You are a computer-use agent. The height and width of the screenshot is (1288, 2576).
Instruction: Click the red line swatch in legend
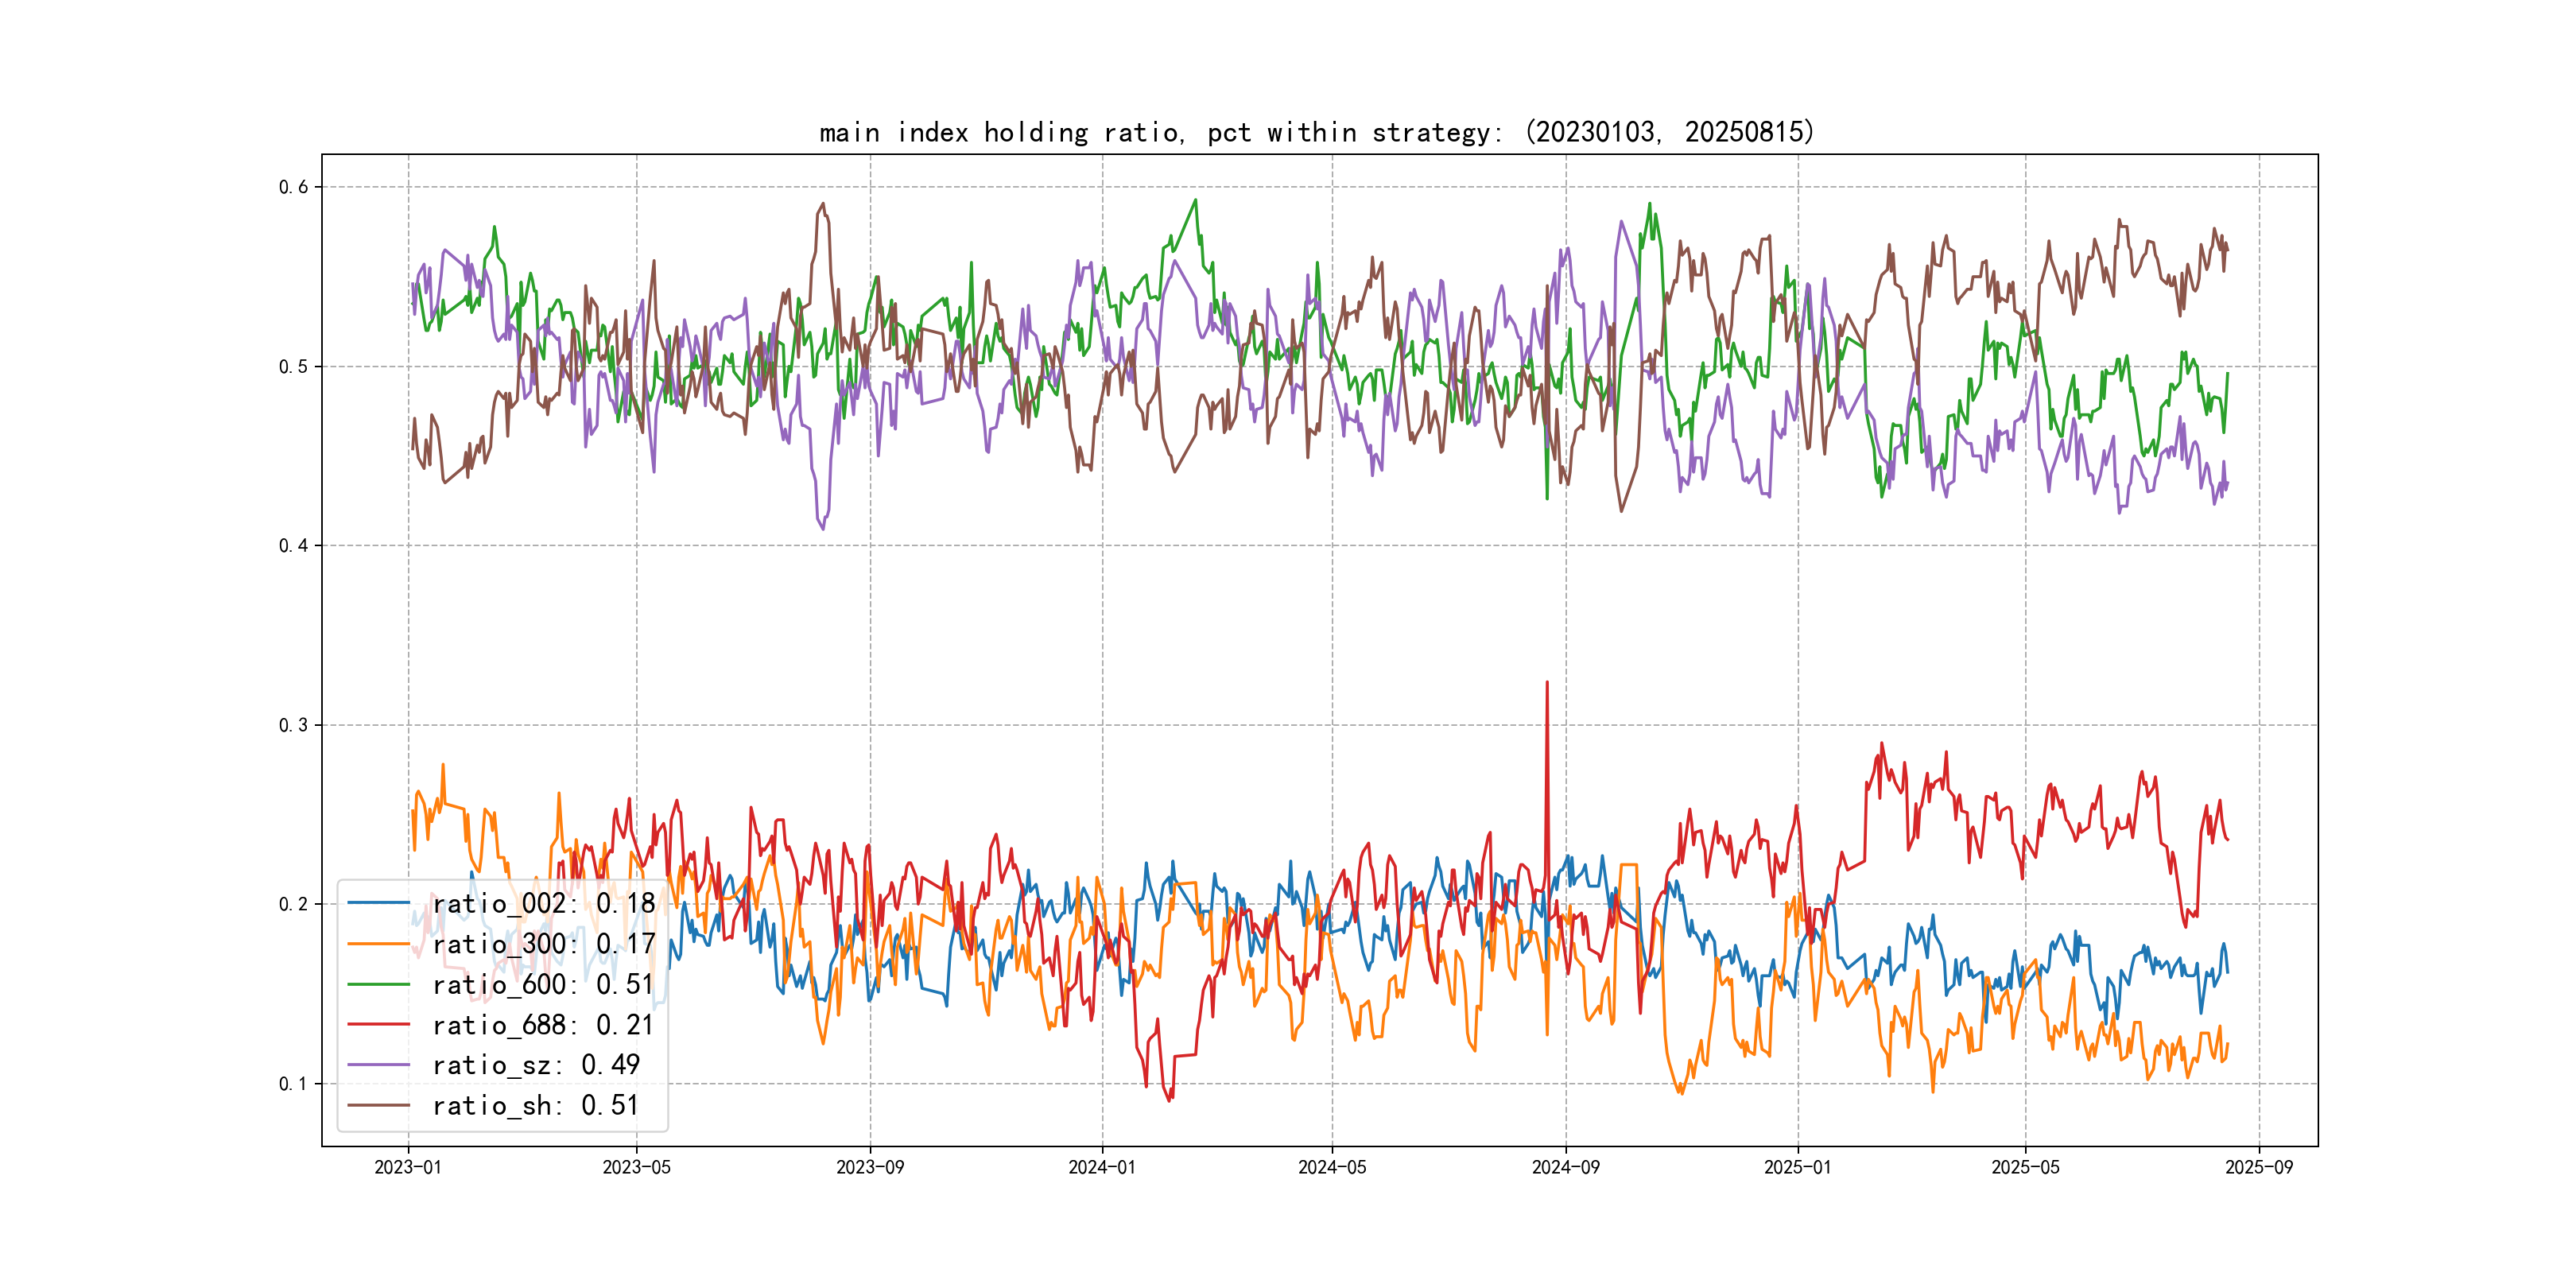click(378, 1025)
